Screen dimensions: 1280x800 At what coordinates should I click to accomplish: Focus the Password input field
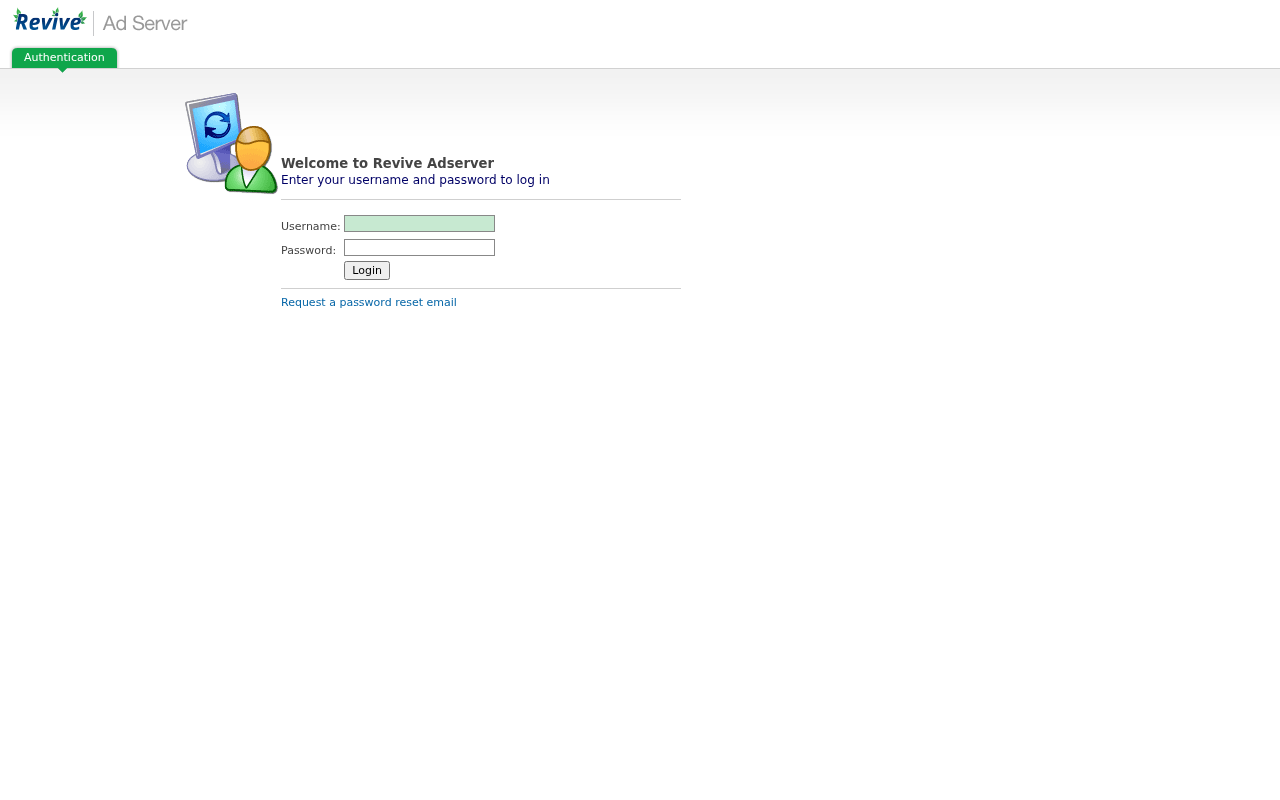419,248
